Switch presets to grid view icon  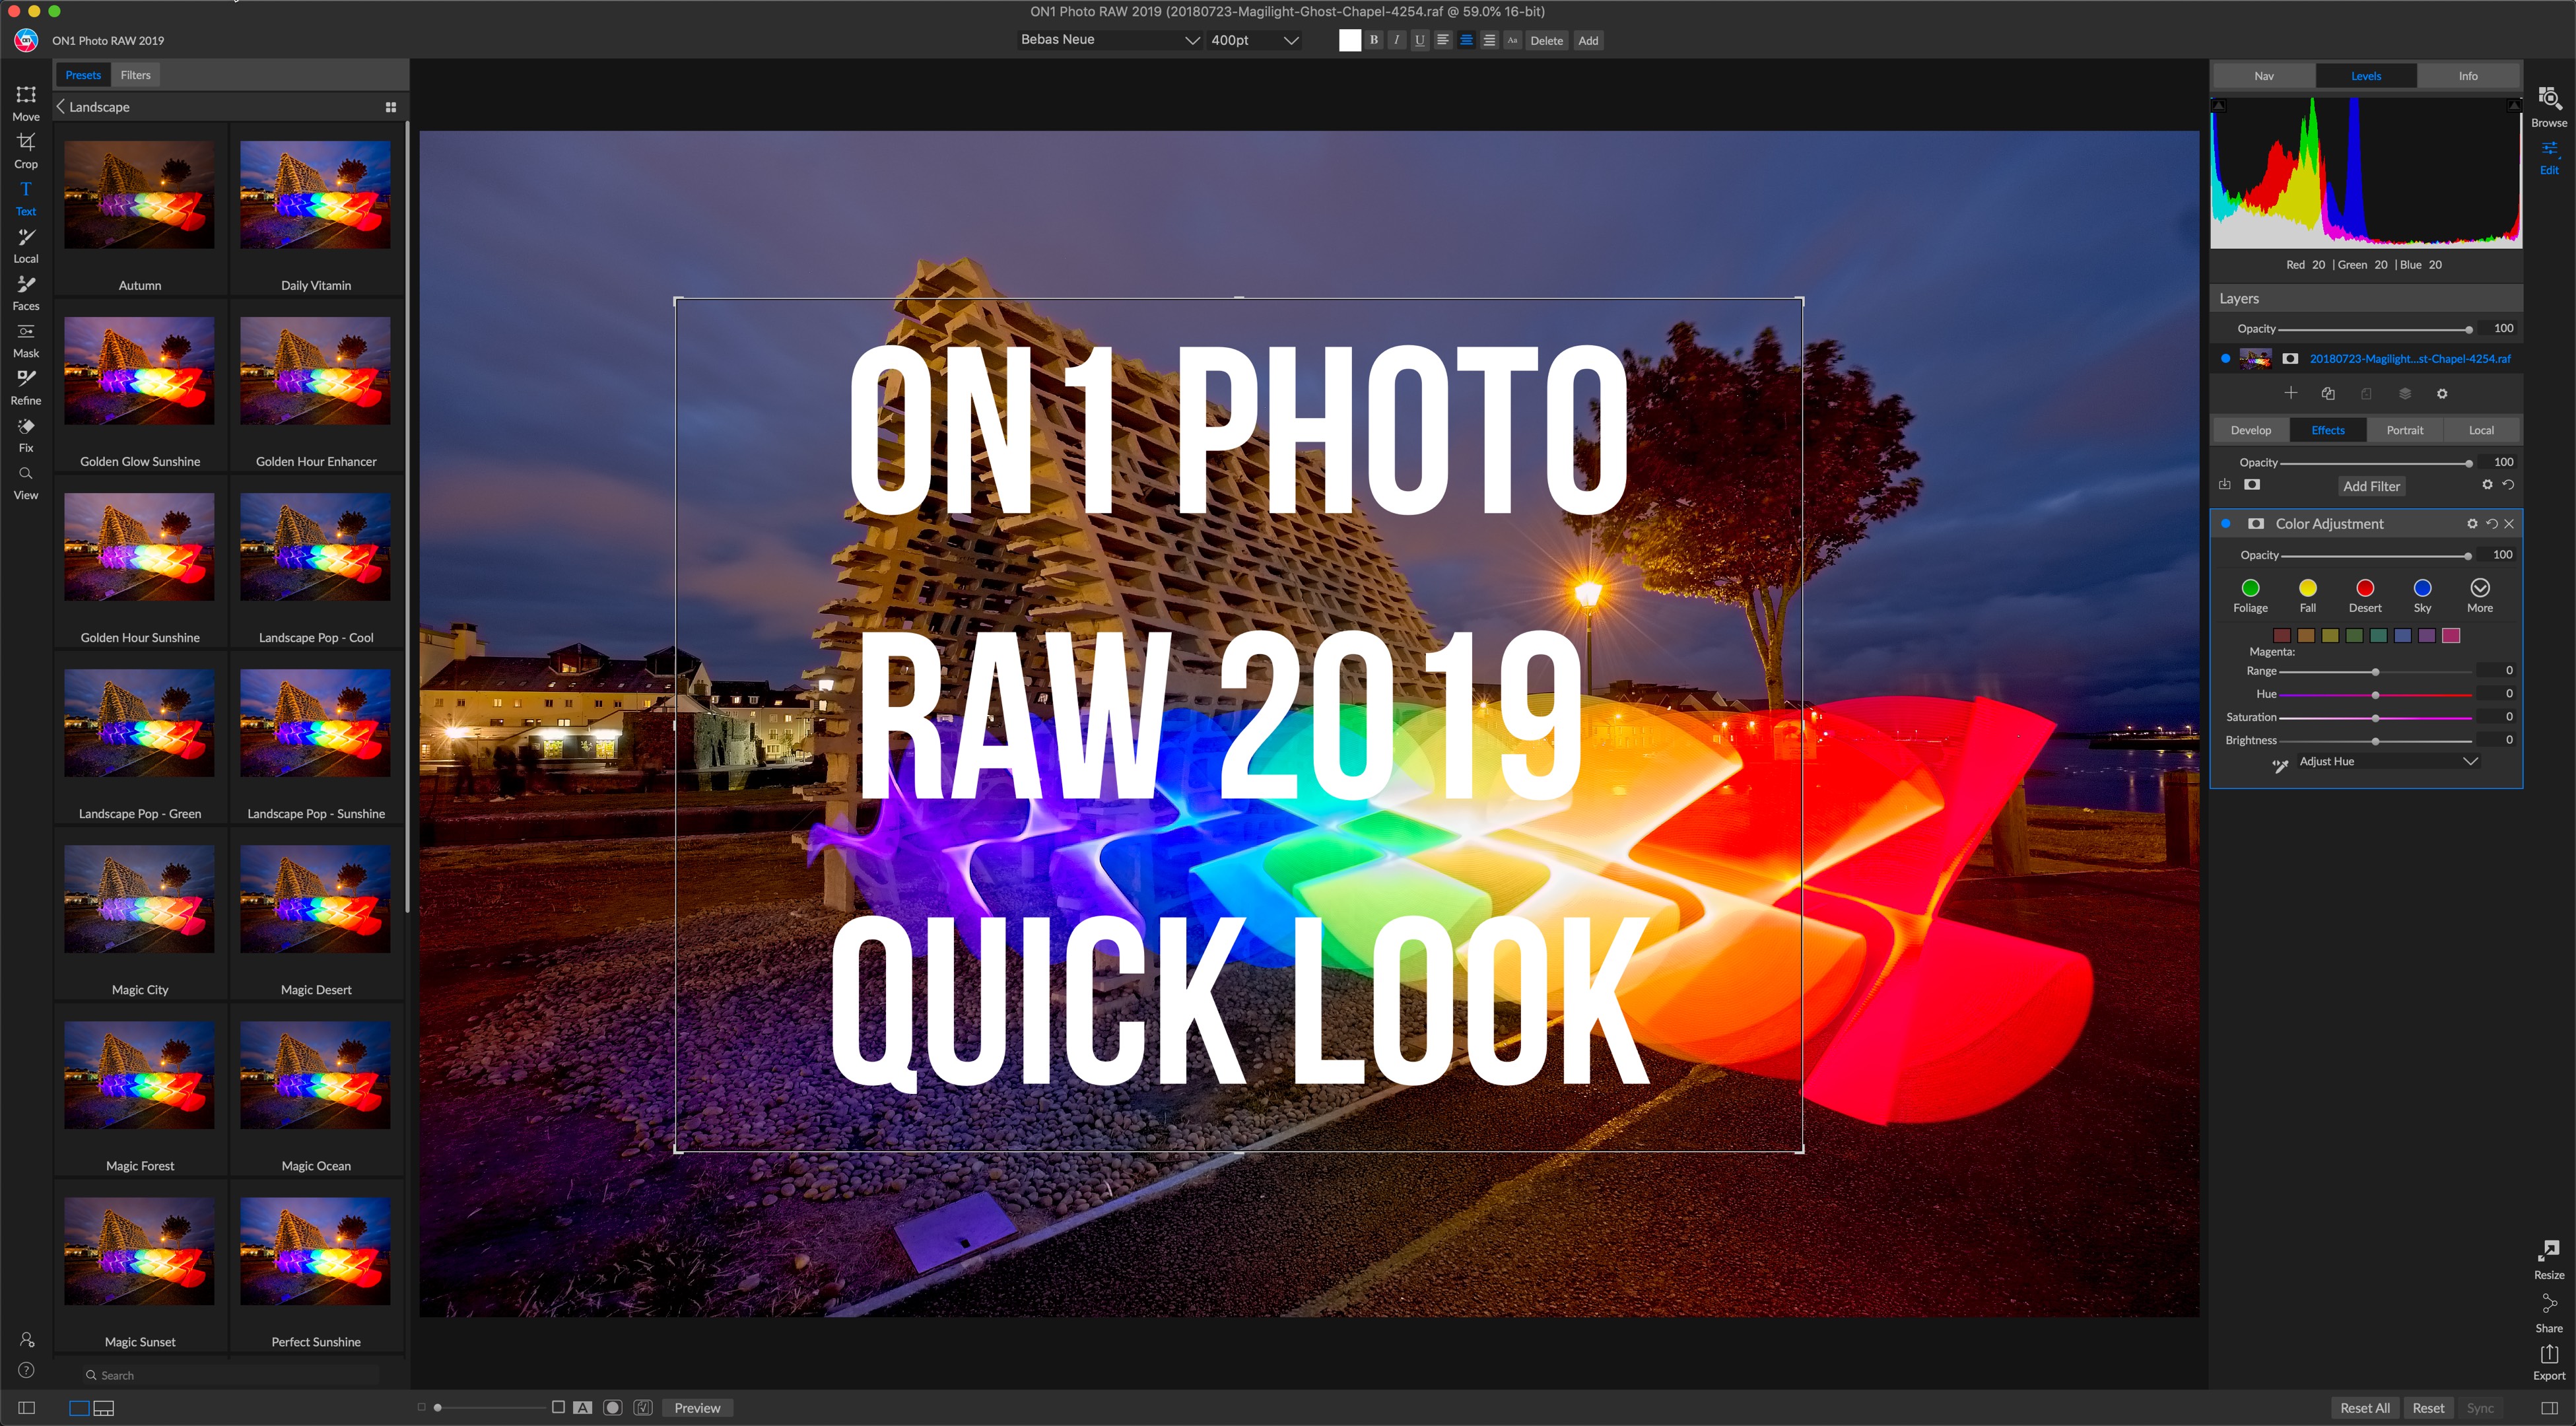pyautogui.click(x=391, y=107)
